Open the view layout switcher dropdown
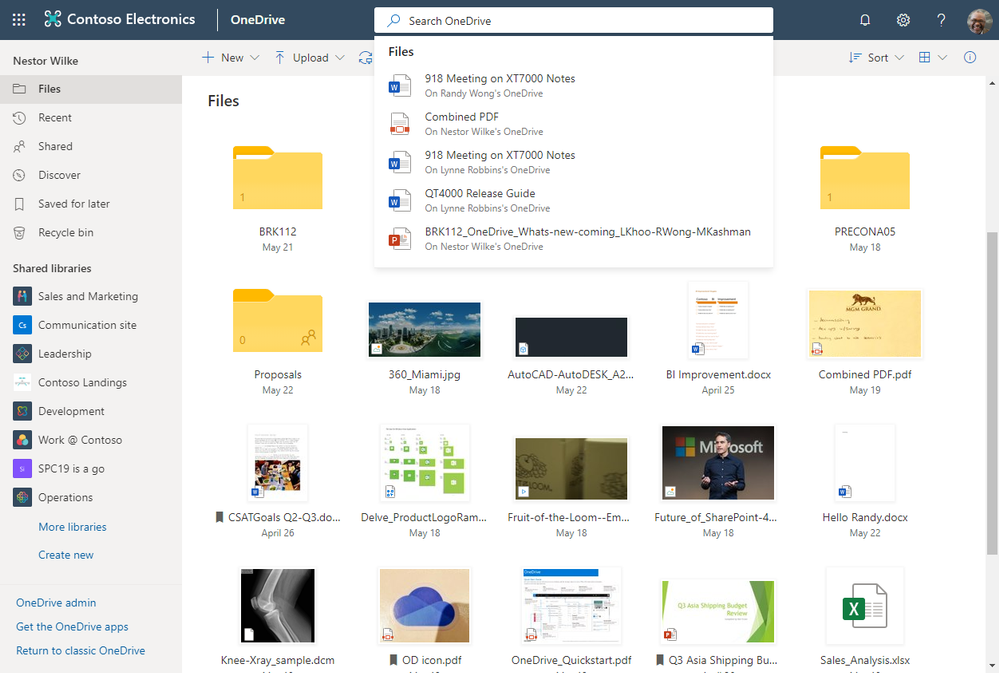 click(932, 58)
